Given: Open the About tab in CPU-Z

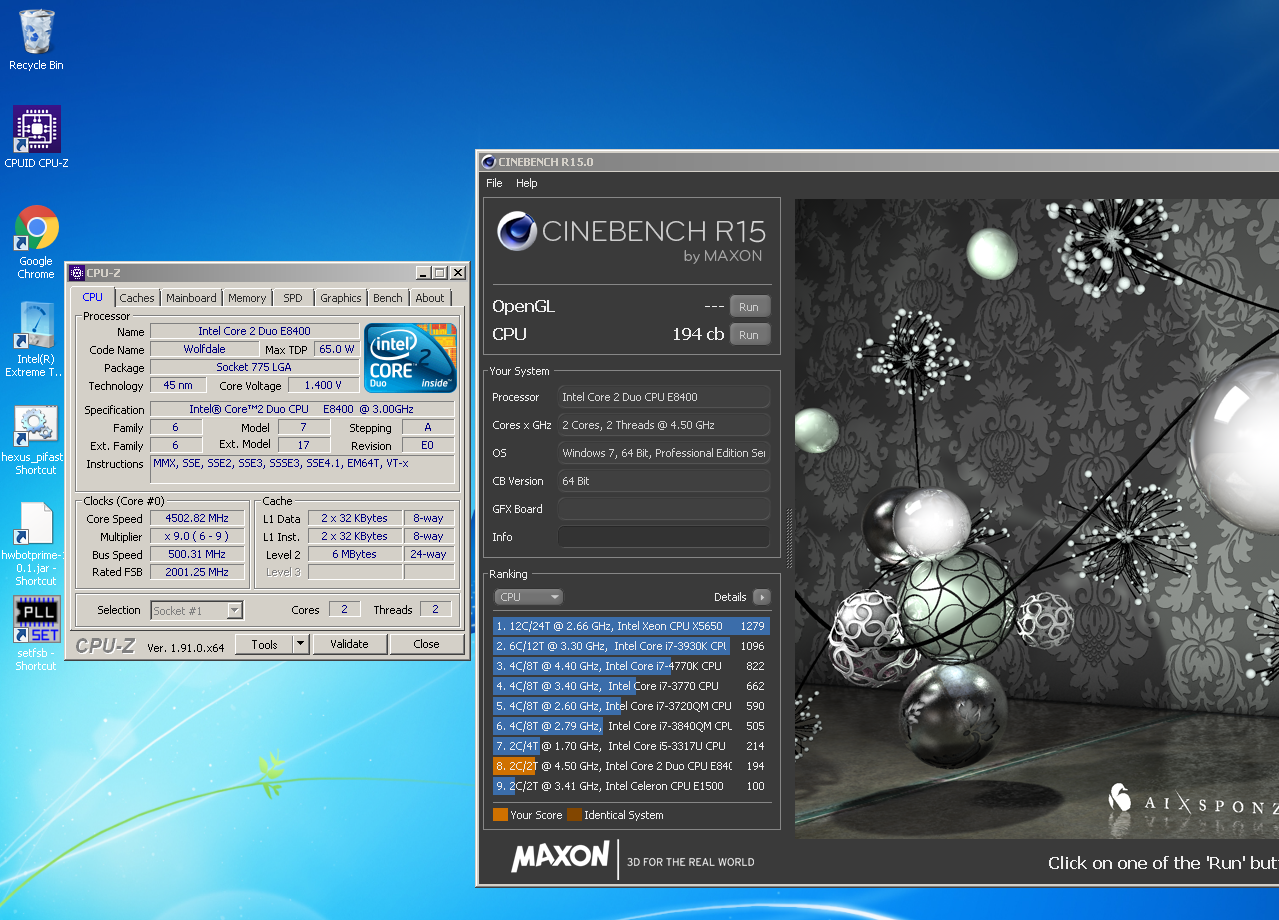Looking at the screenshot, I should [430, 298].
